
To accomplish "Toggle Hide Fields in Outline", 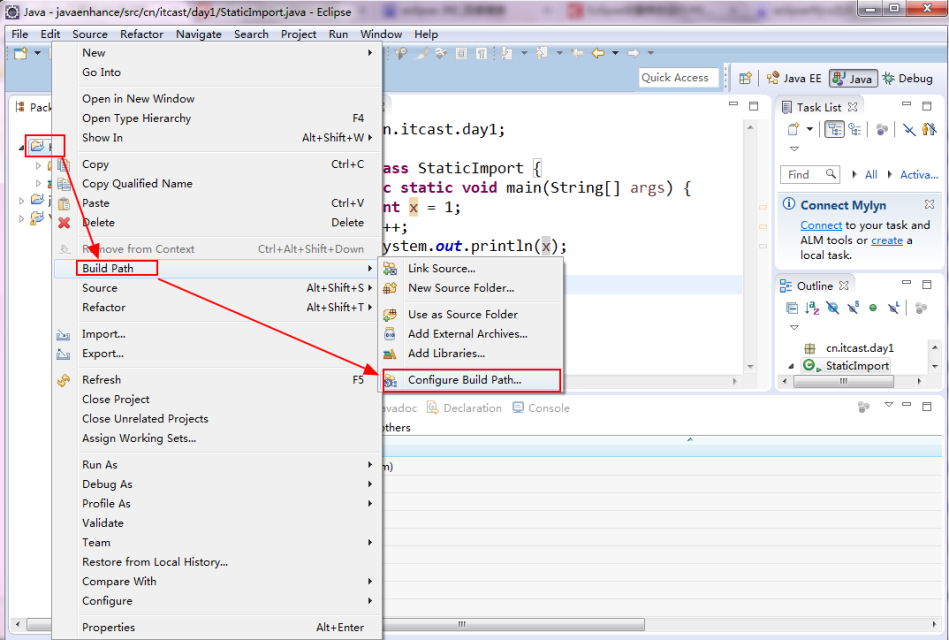I will (x=832, y=308).
